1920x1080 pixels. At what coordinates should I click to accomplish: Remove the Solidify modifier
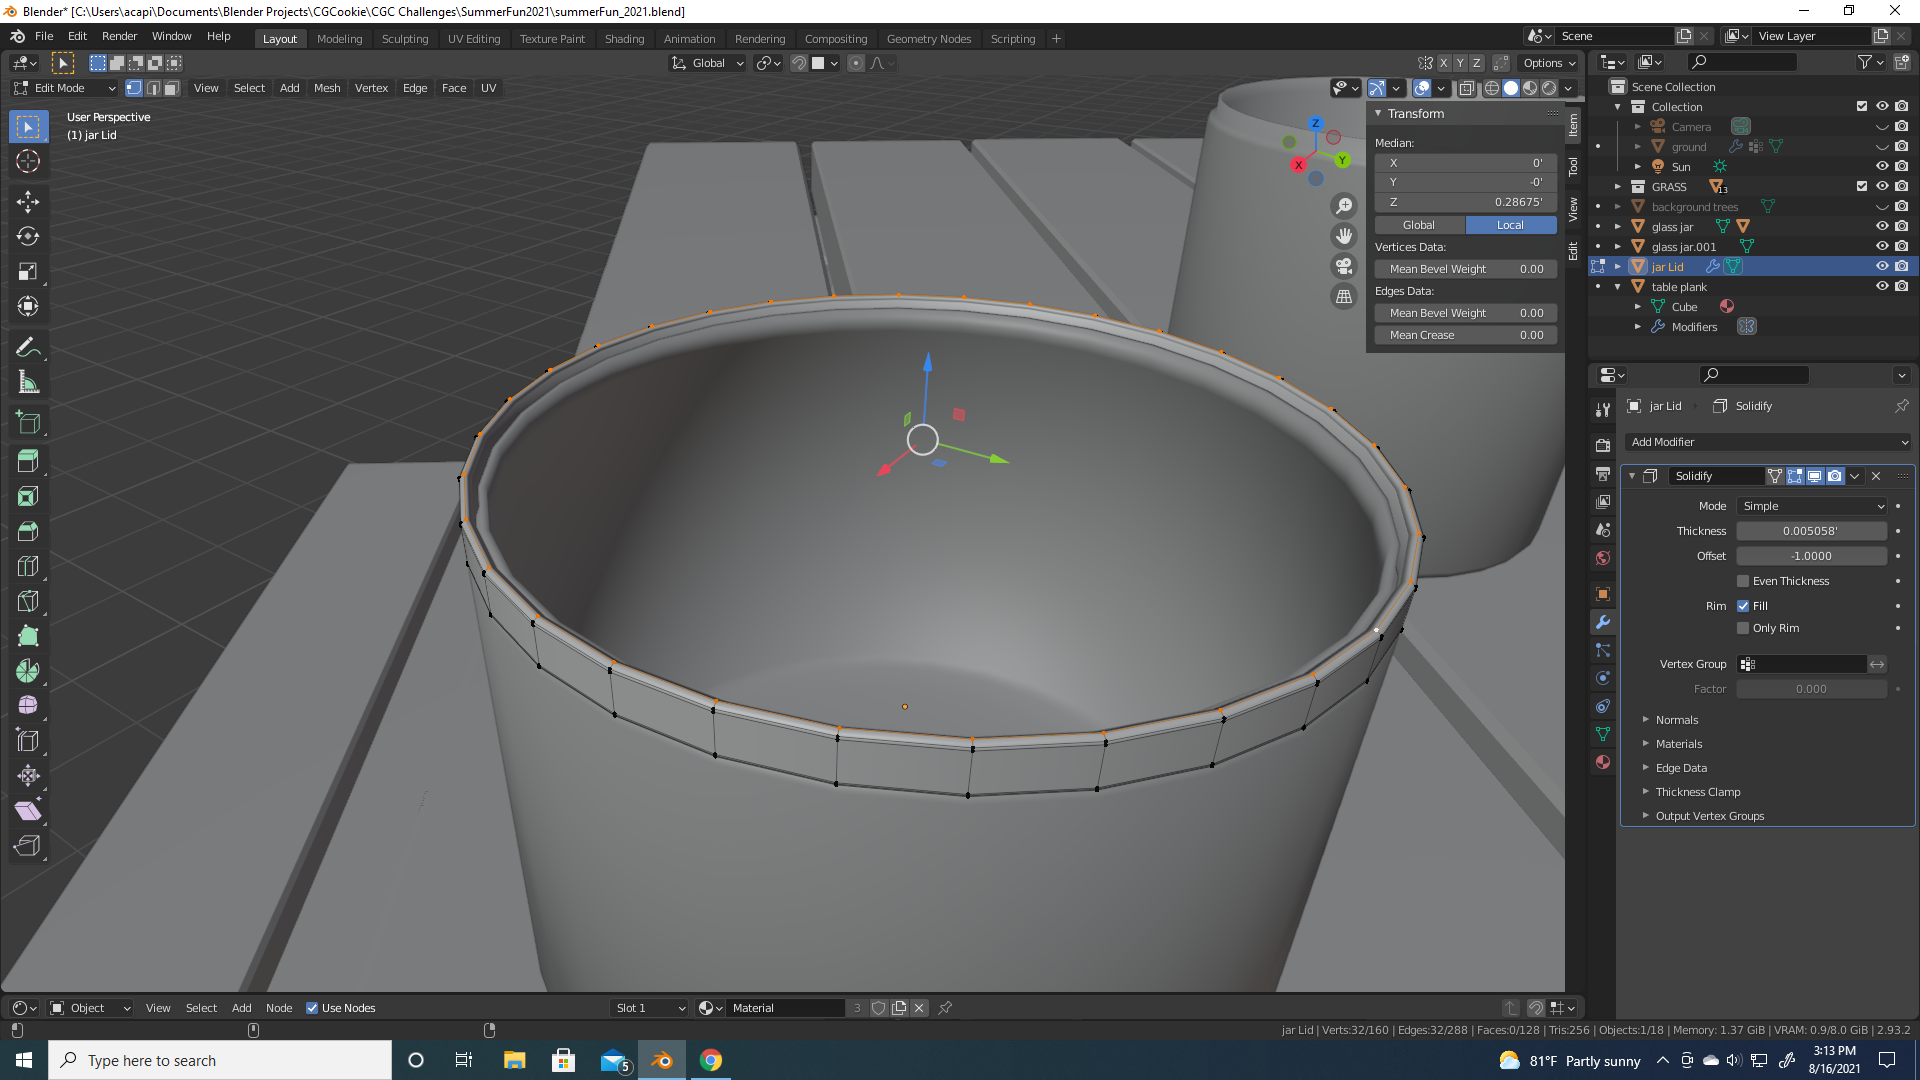click(x=1876, y=476)
